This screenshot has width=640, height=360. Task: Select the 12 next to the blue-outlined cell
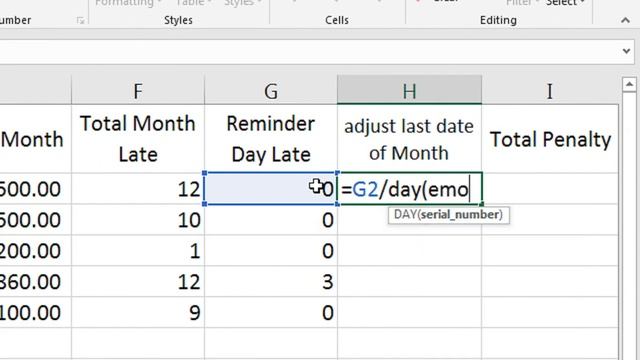click(x=138, y=189)
